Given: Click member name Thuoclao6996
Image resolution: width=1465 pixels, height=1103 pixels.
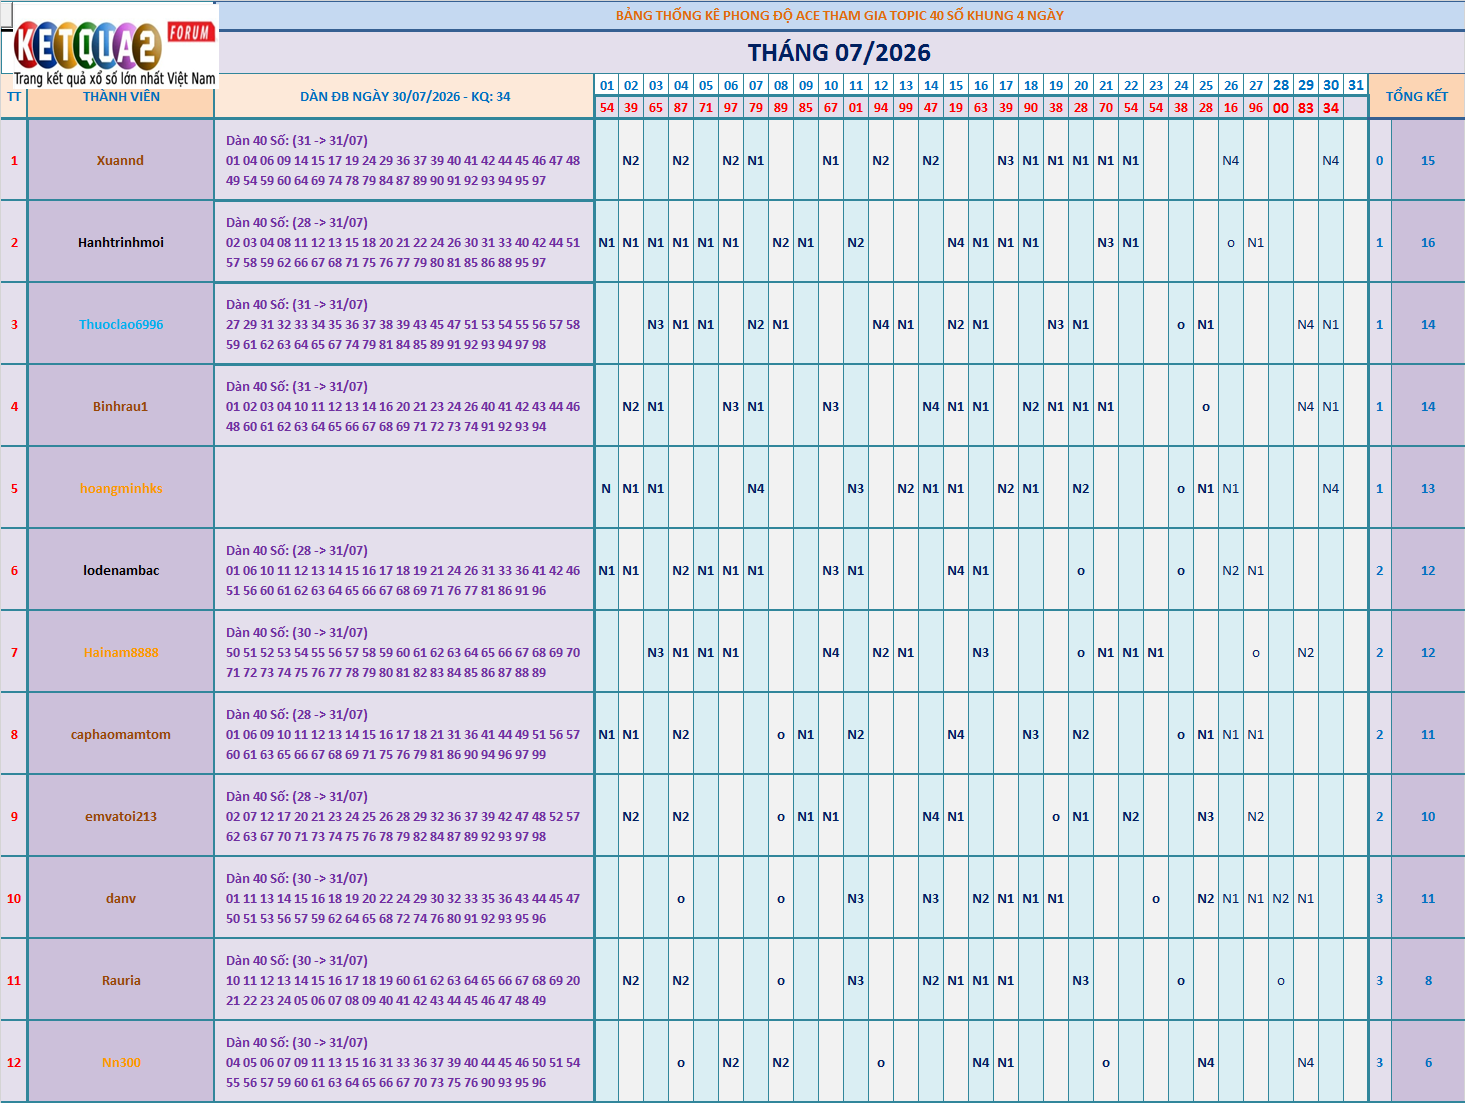Looking at the screenshot, I should coord(121,324).
